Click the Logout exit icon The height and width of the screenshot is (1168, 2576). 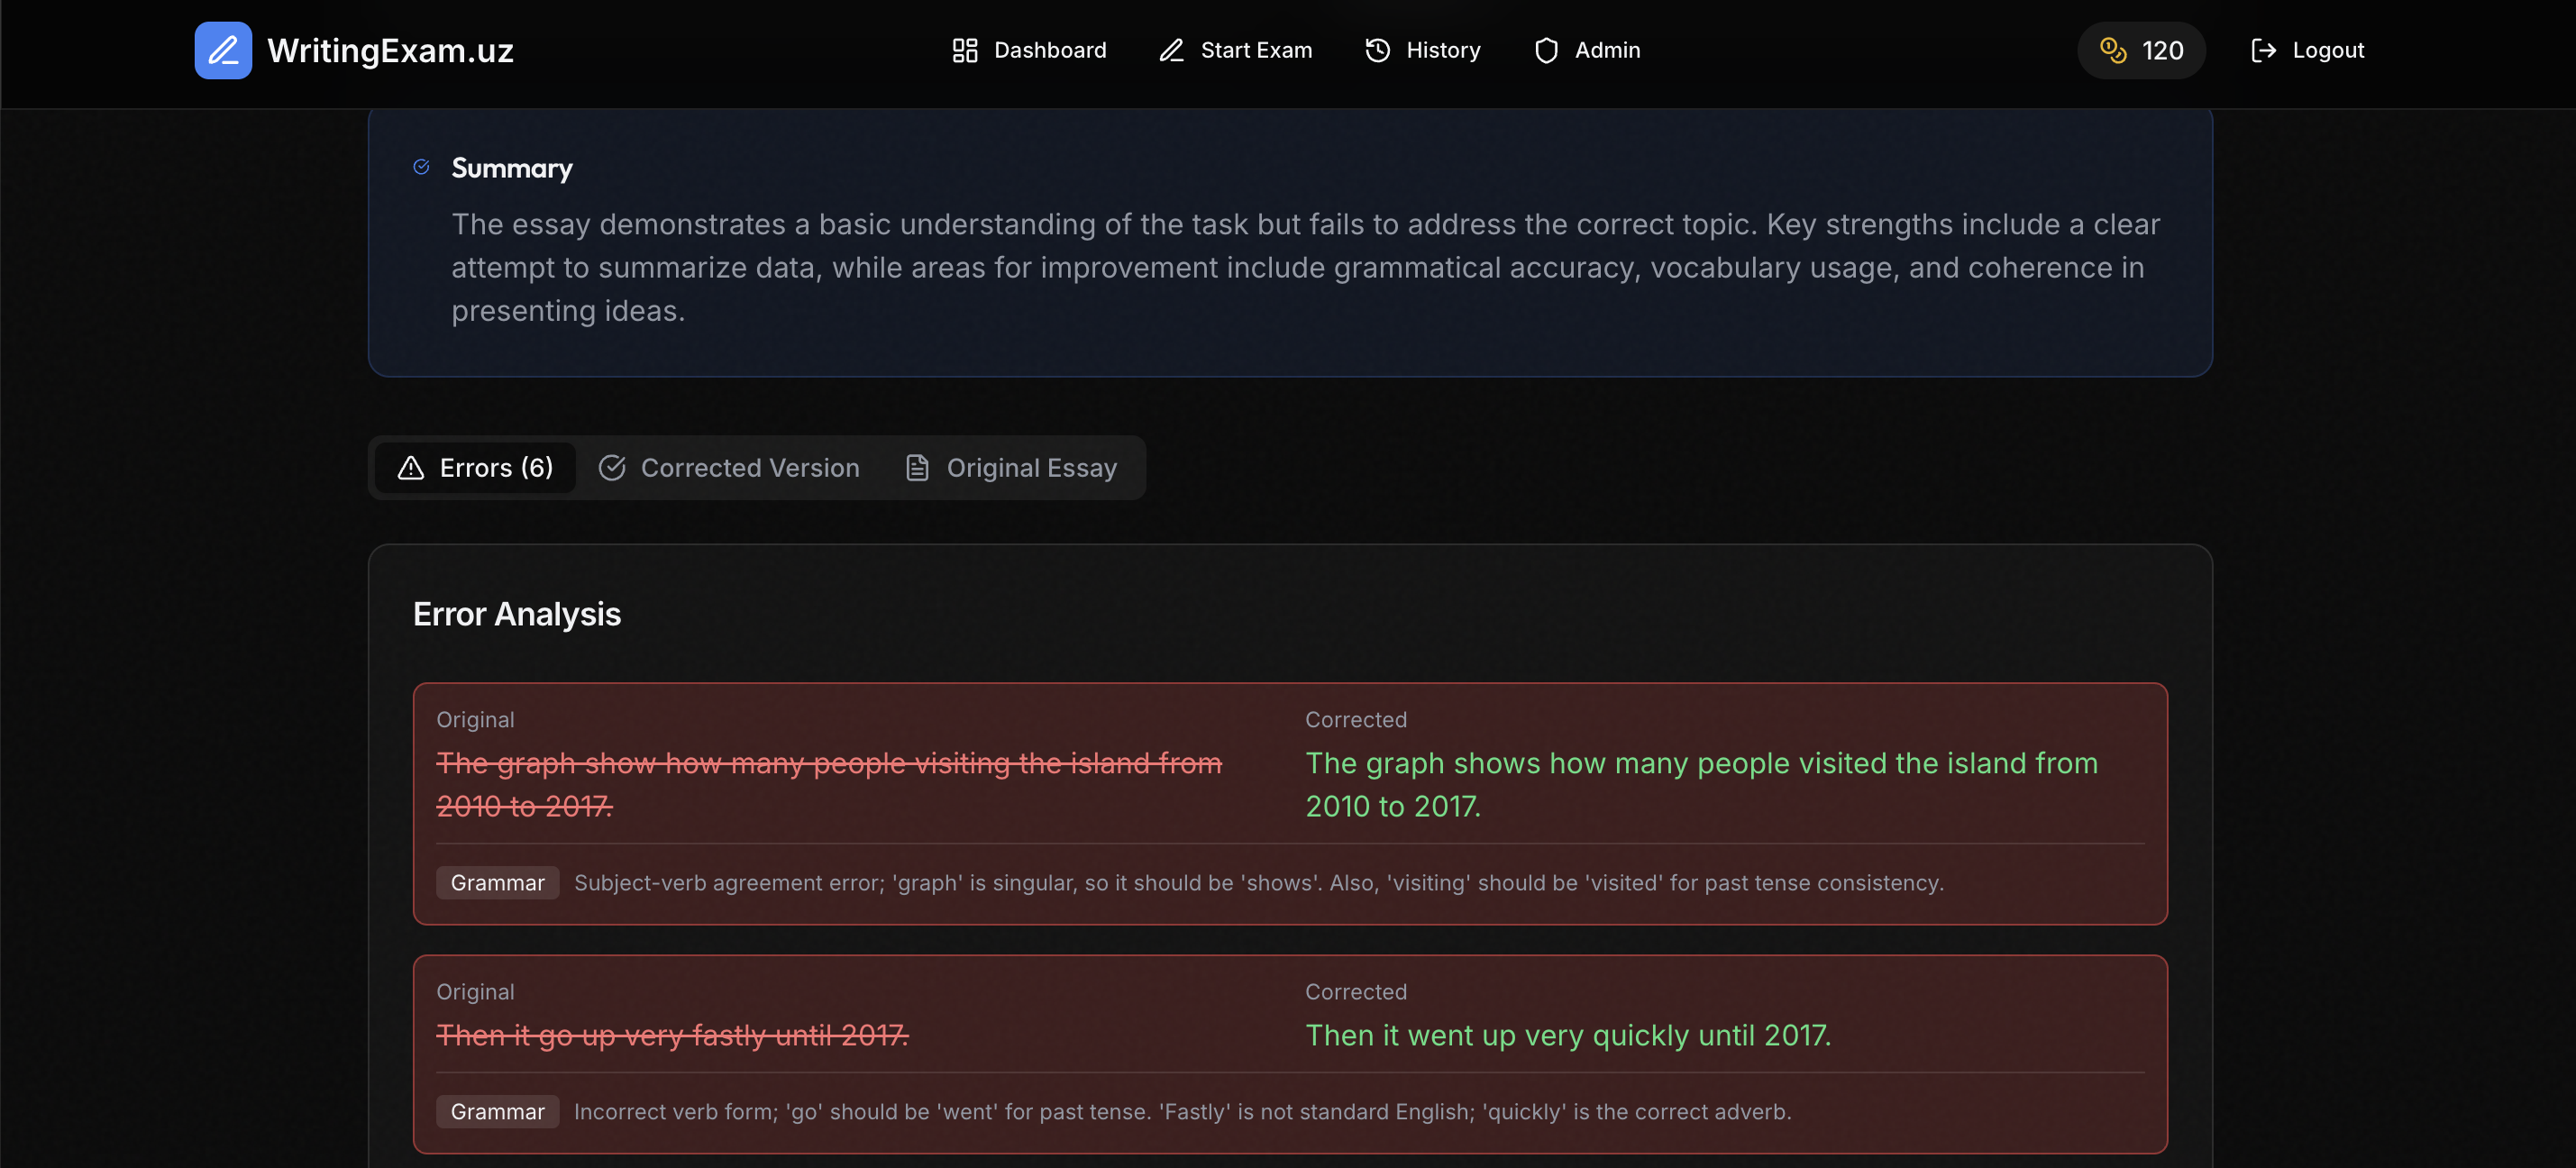pyautogui.click(x=2263, y=50)
